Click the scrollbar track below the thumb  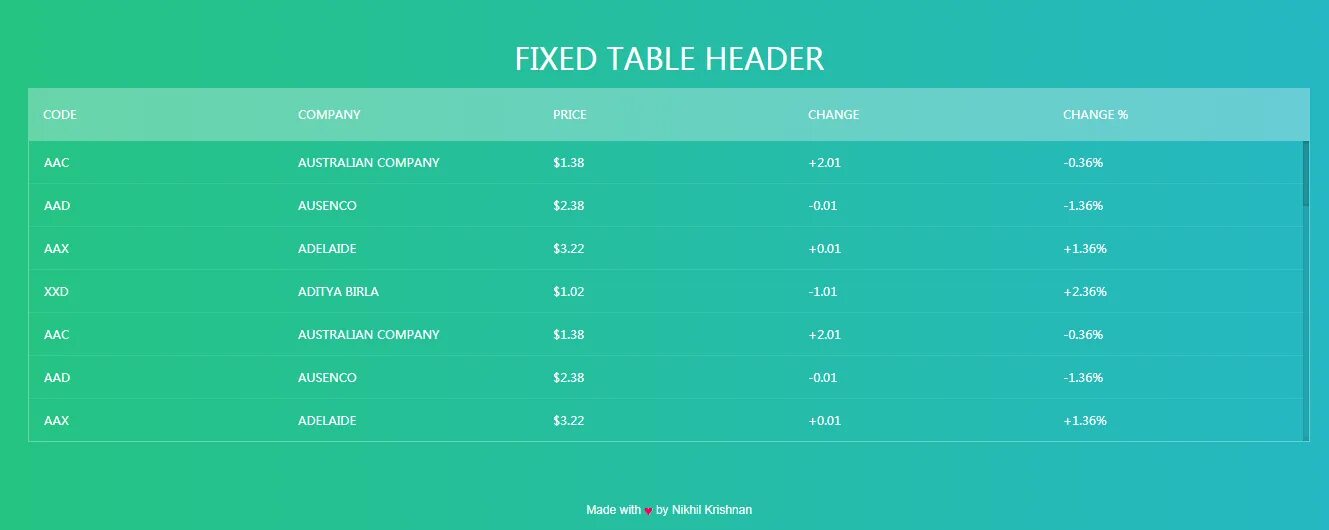click(1306, 322)
